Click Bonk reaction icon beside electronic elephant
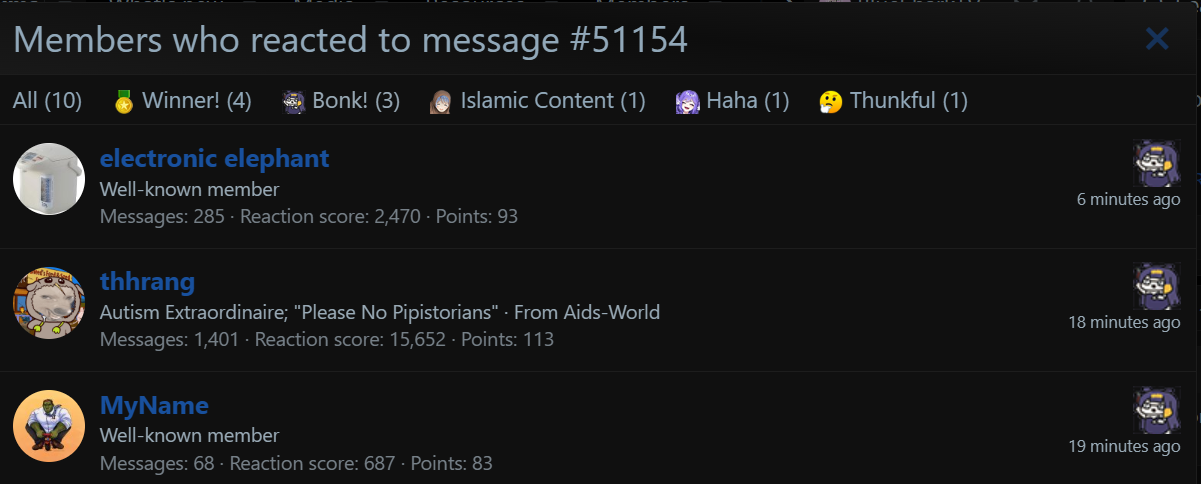 pos(1157,163)
